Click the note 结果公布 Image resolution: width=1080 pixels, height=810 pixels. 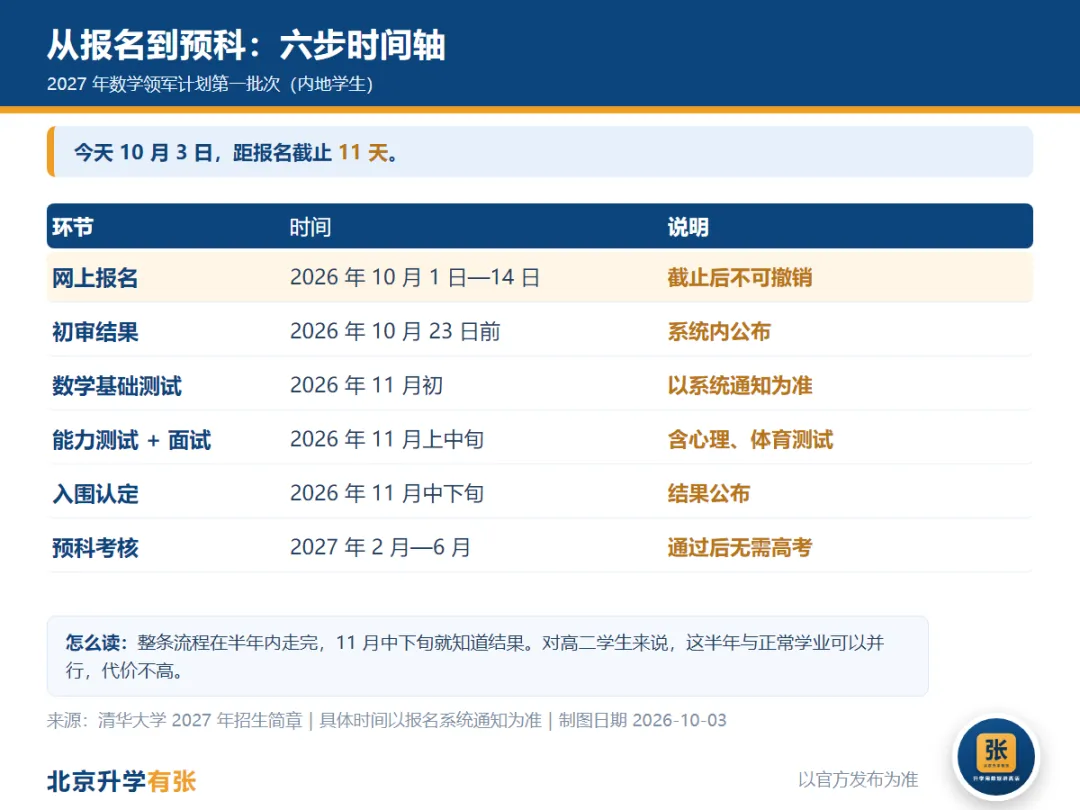pos(708,494)
